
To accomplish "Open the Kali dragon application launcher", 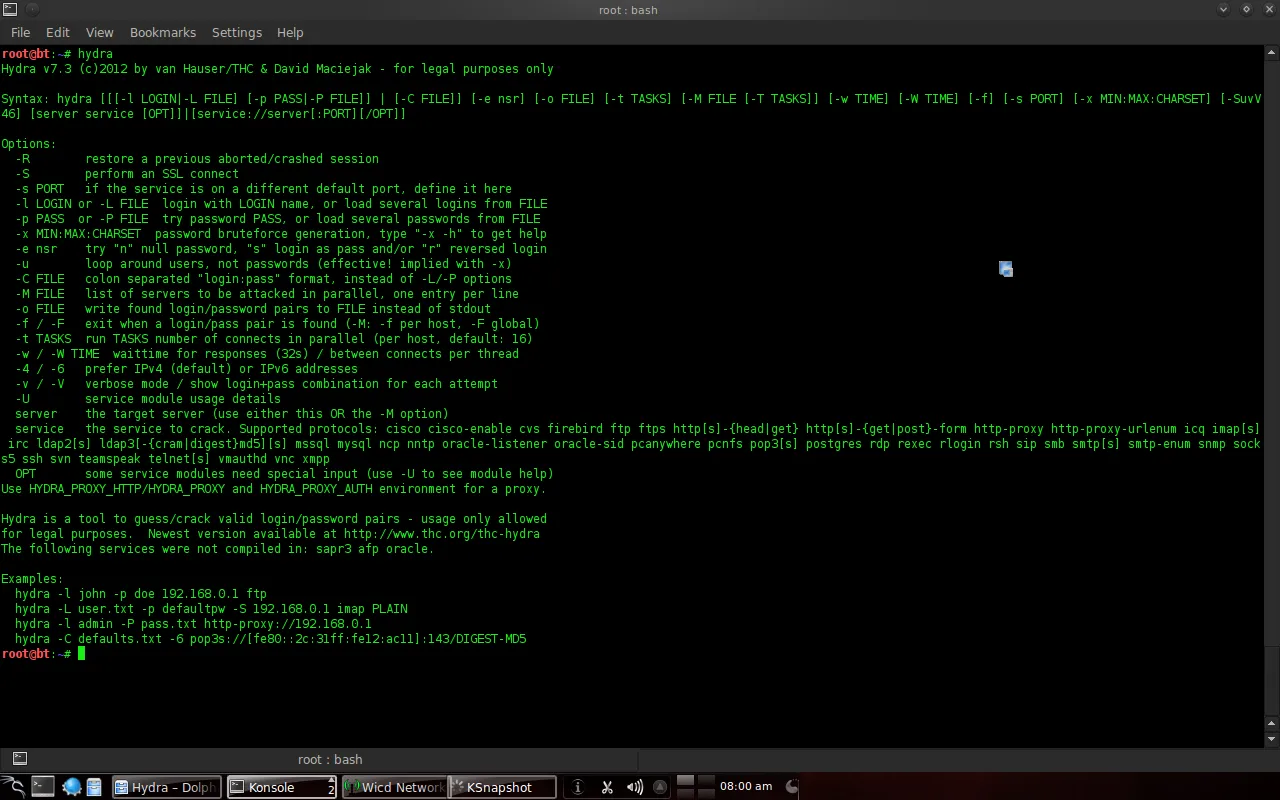I will [x=13, y=787].
